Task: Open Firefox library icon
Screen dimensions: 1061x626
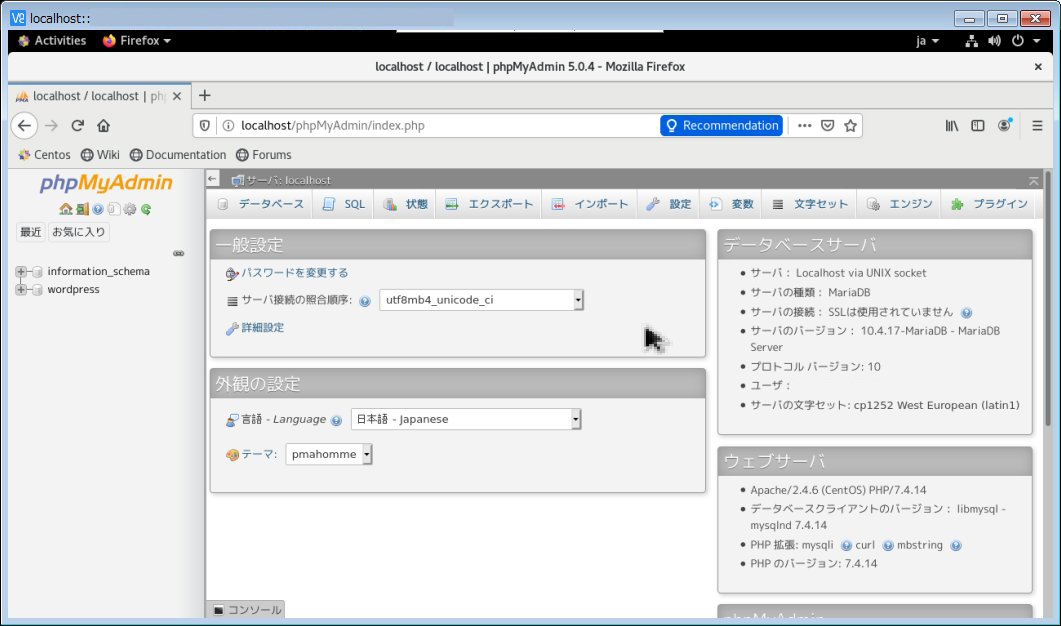Action: click(x=951, y=125)
